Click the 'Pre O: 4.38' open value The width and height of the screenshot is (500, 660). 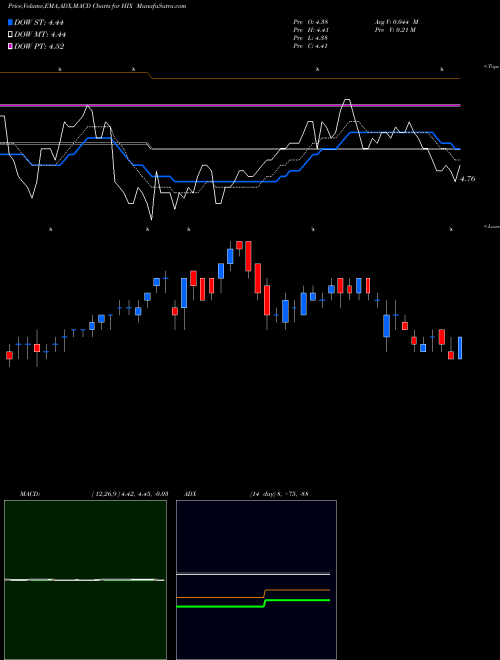point(311,22)
